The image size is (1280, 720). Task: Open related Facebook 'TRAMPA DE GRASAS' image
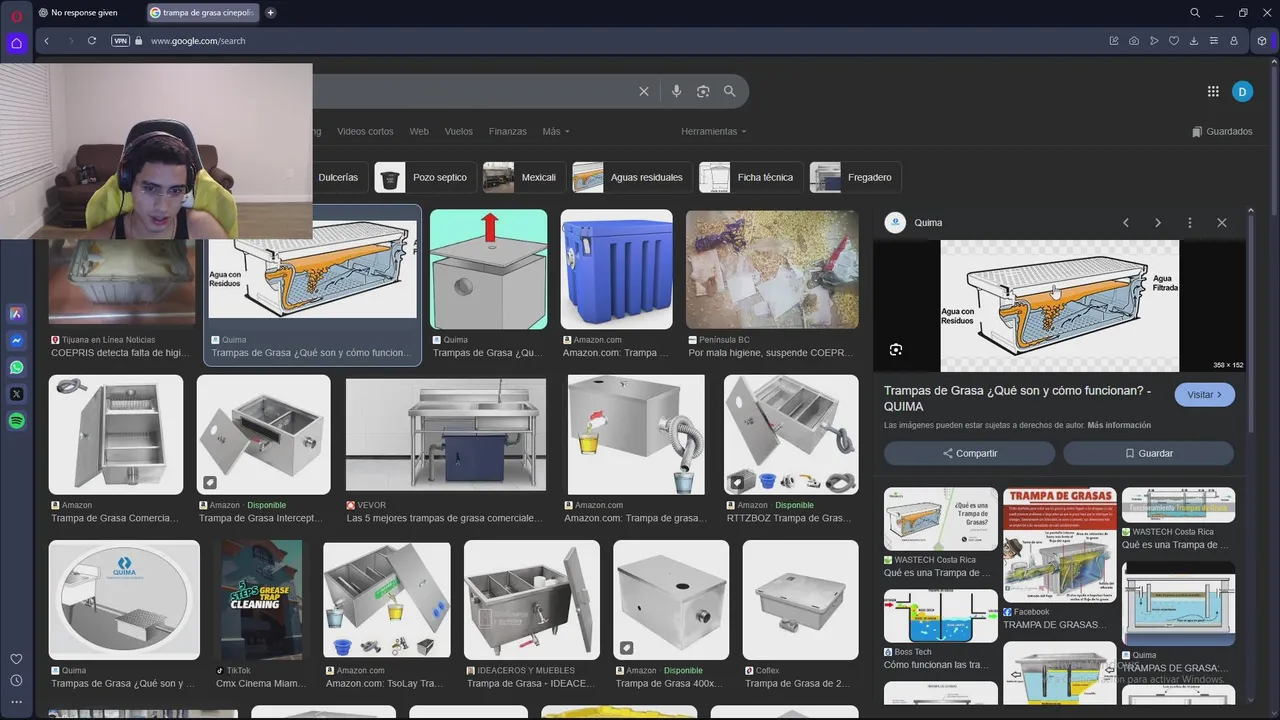1059,545
